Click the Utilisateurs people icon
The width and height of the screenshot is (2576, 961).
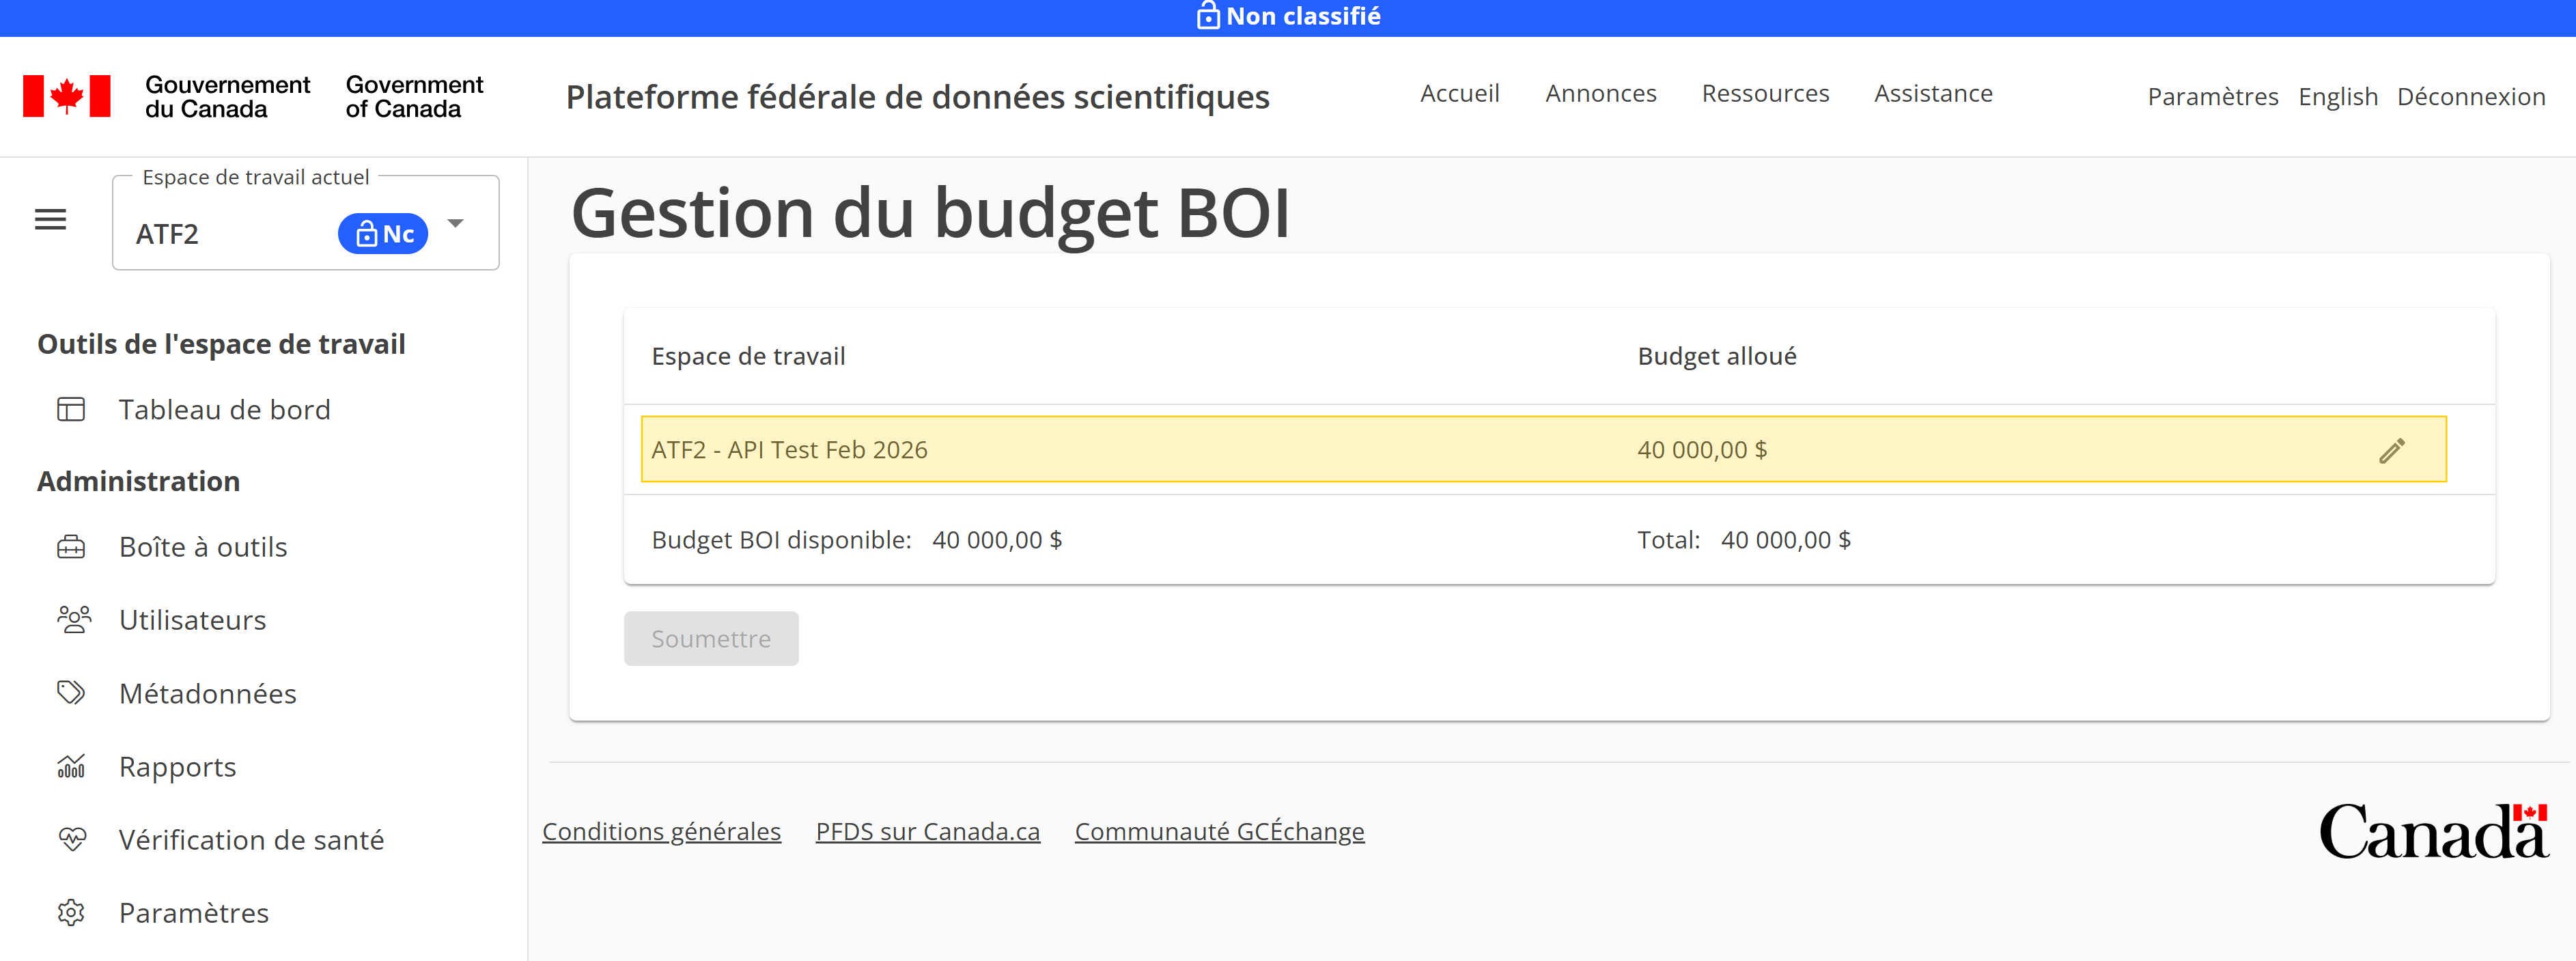point(71,619)
